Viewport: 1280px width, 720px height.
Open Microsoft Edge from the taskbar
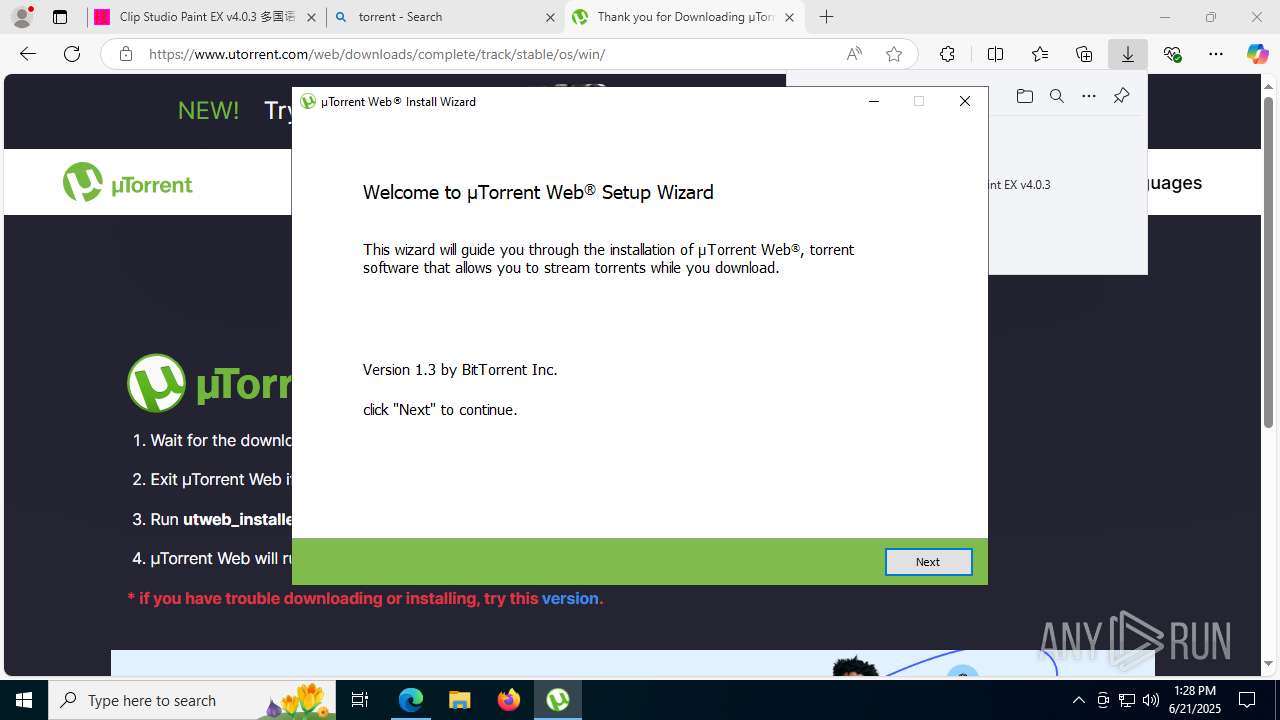pyautogui.click(x=411, y=700)
